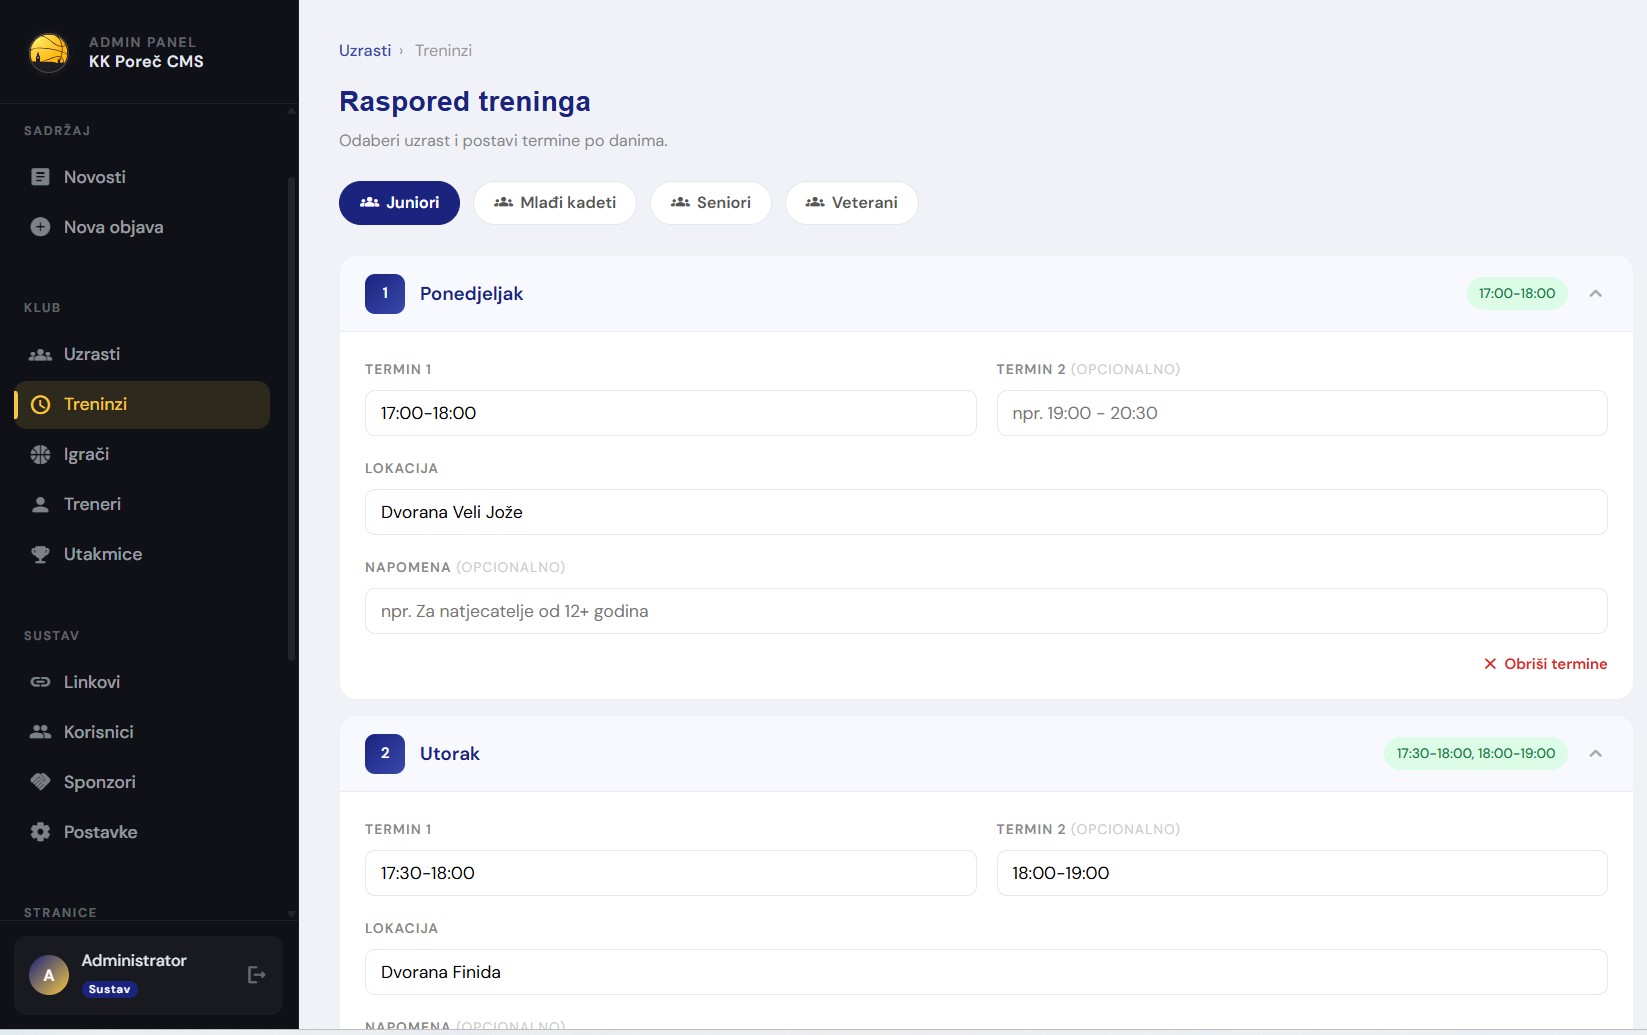Select the Veterani age group tab
This screenshot has height=1035, width=1647.
point(851,203)
